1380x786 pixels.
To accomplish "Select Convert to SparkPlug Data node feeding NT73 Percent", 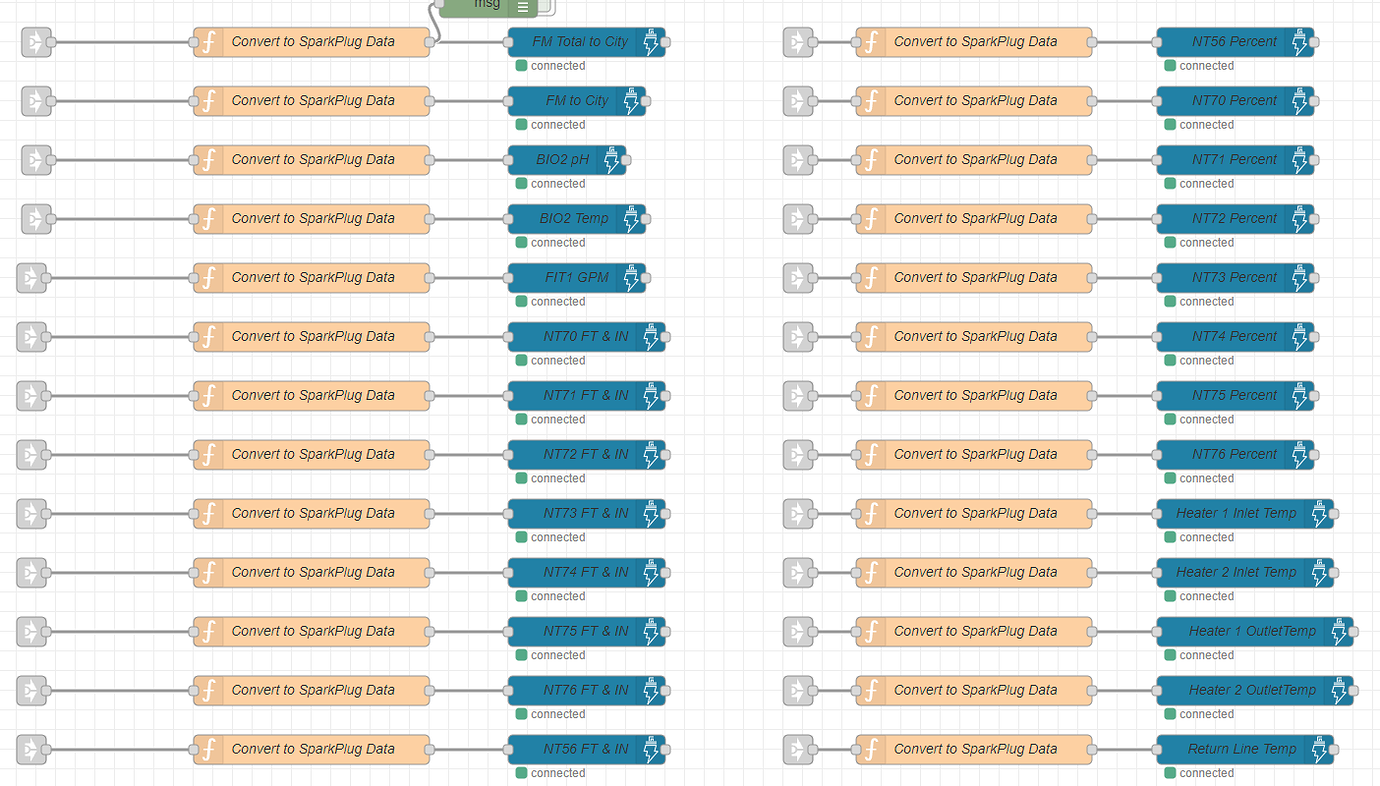I will (974, 278).
